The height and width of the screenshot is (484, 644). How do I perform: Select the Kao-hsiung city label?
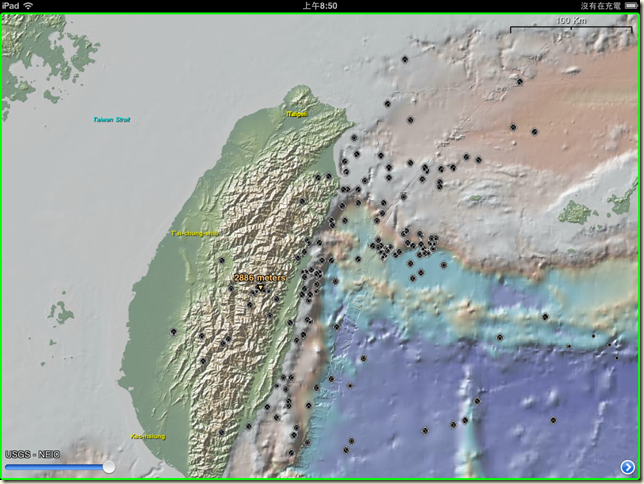click(x=148, y=436)
